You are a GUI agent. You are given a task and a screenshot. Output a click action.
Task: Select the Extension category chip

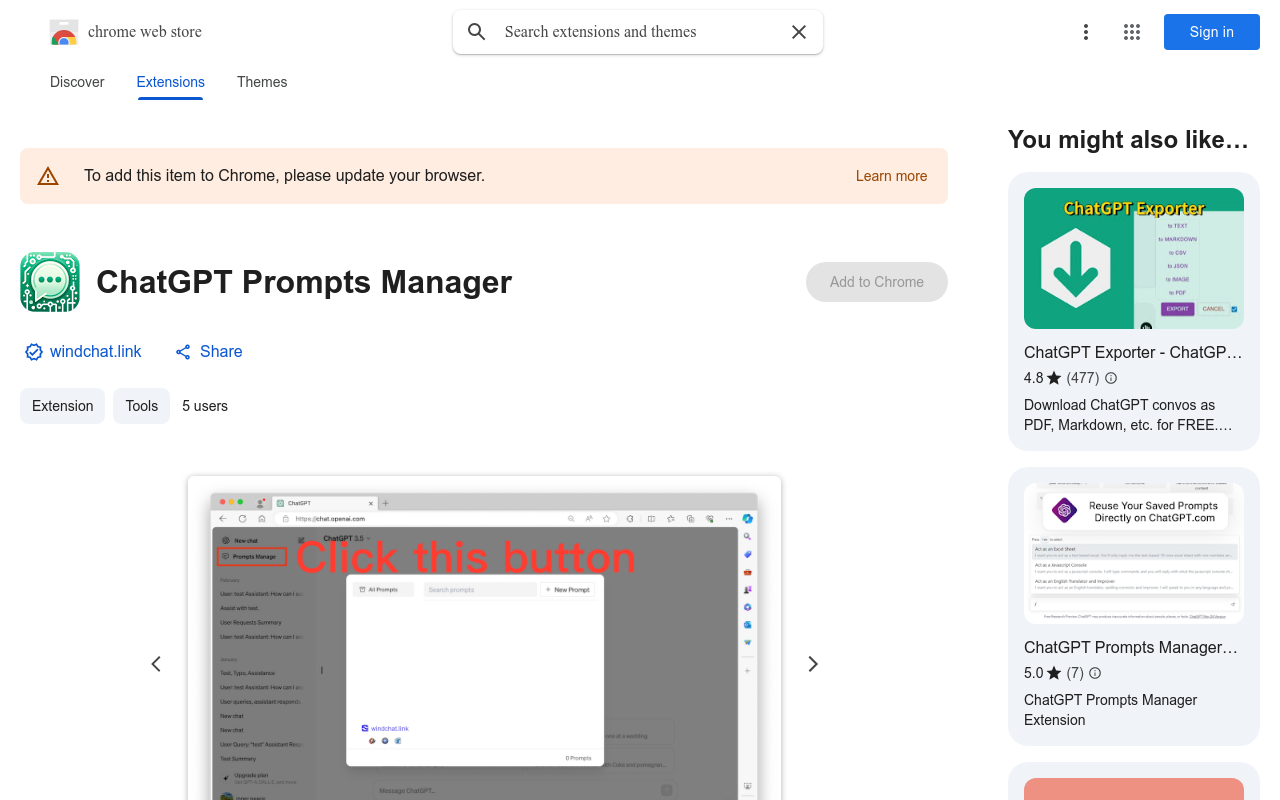(x=62, y=406)
